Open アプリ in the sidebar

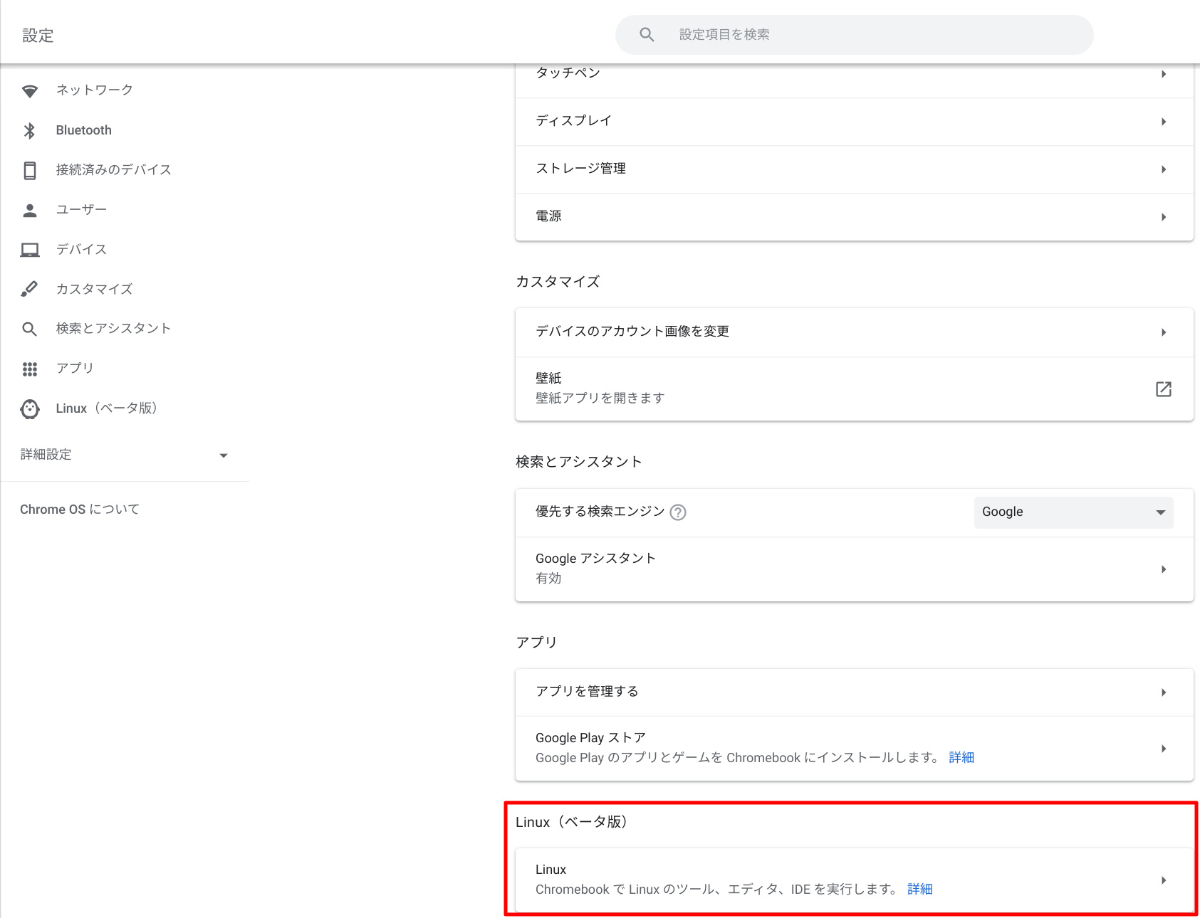coord(75,368)
